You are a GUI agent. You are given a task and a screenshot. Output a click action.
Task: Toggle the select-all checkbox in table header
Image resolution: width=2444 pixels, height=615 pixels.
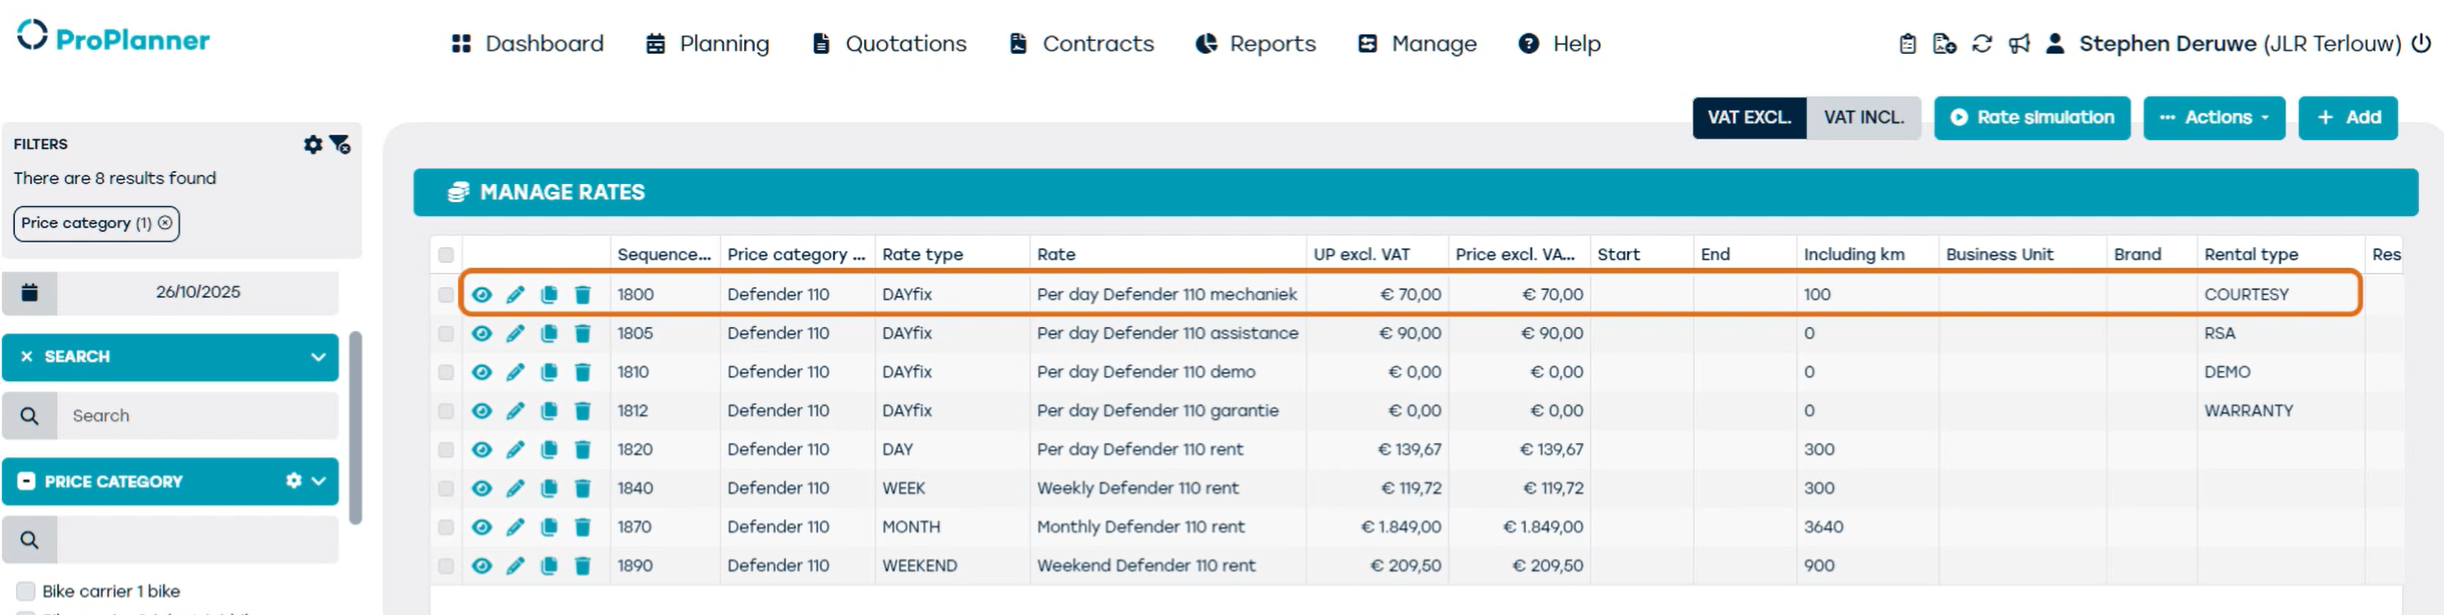(x=446, y=255)
